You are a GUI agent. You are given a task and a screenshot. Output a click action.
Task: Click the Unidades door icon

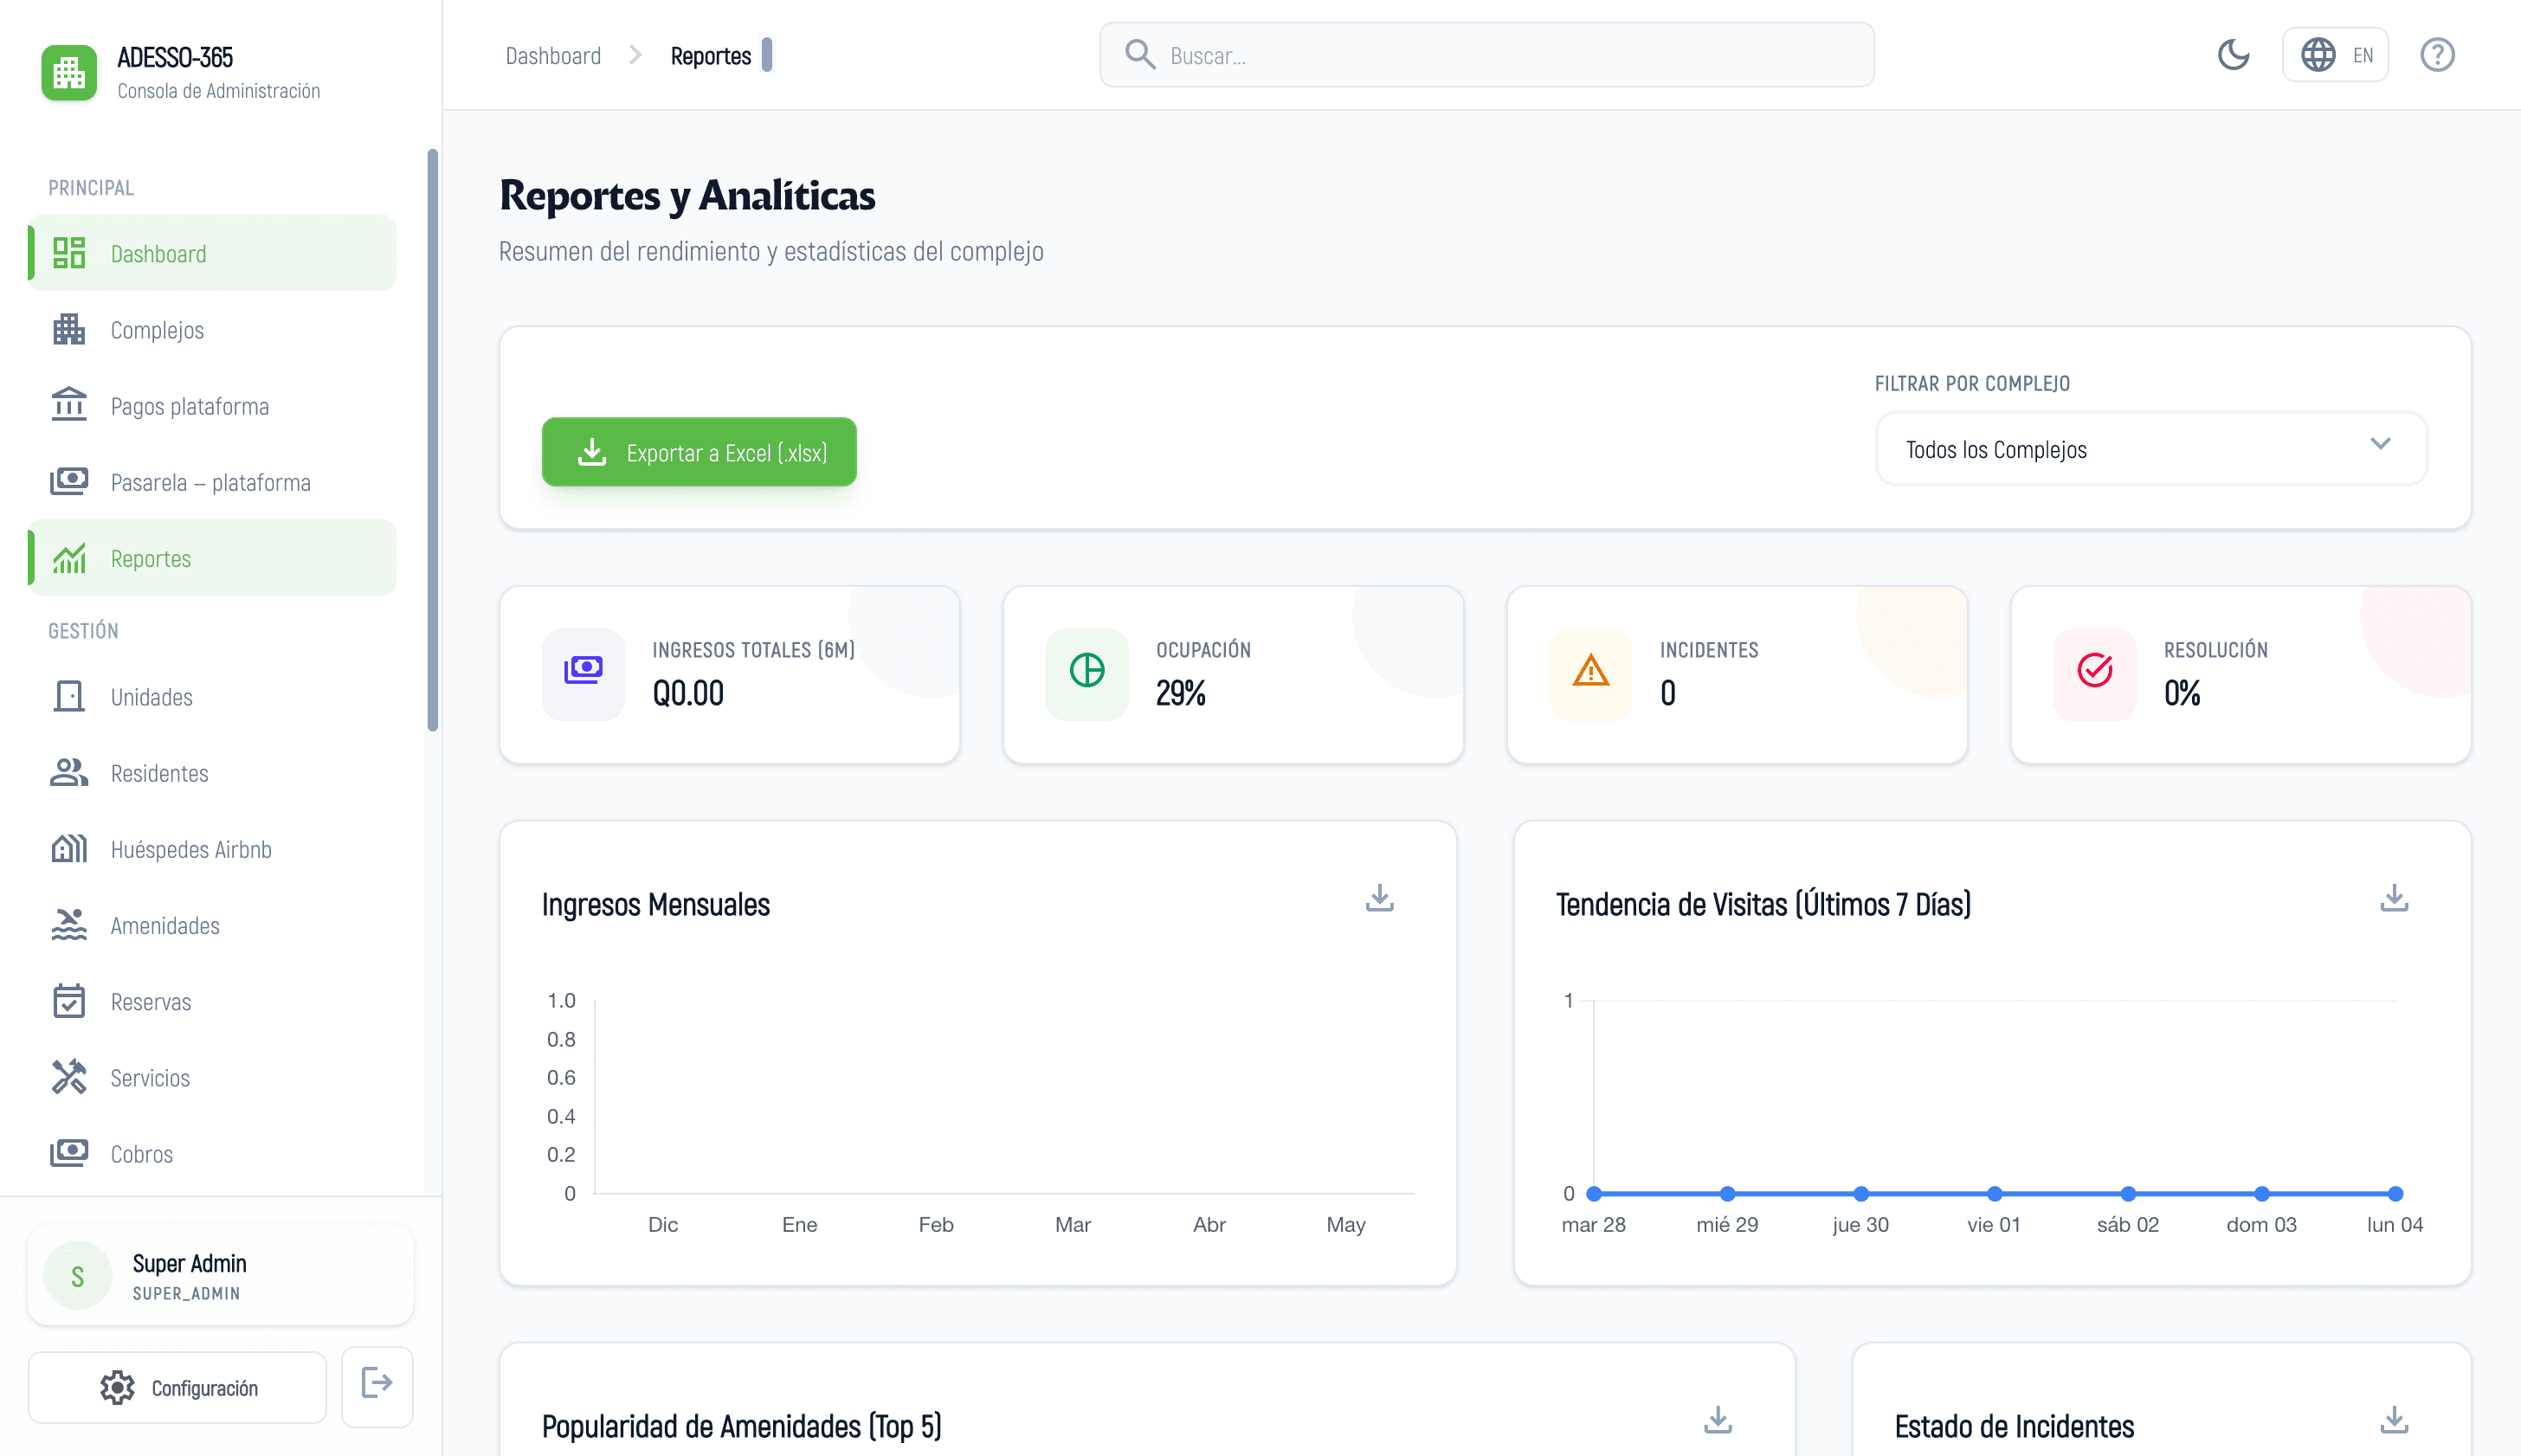coord(69,696)
